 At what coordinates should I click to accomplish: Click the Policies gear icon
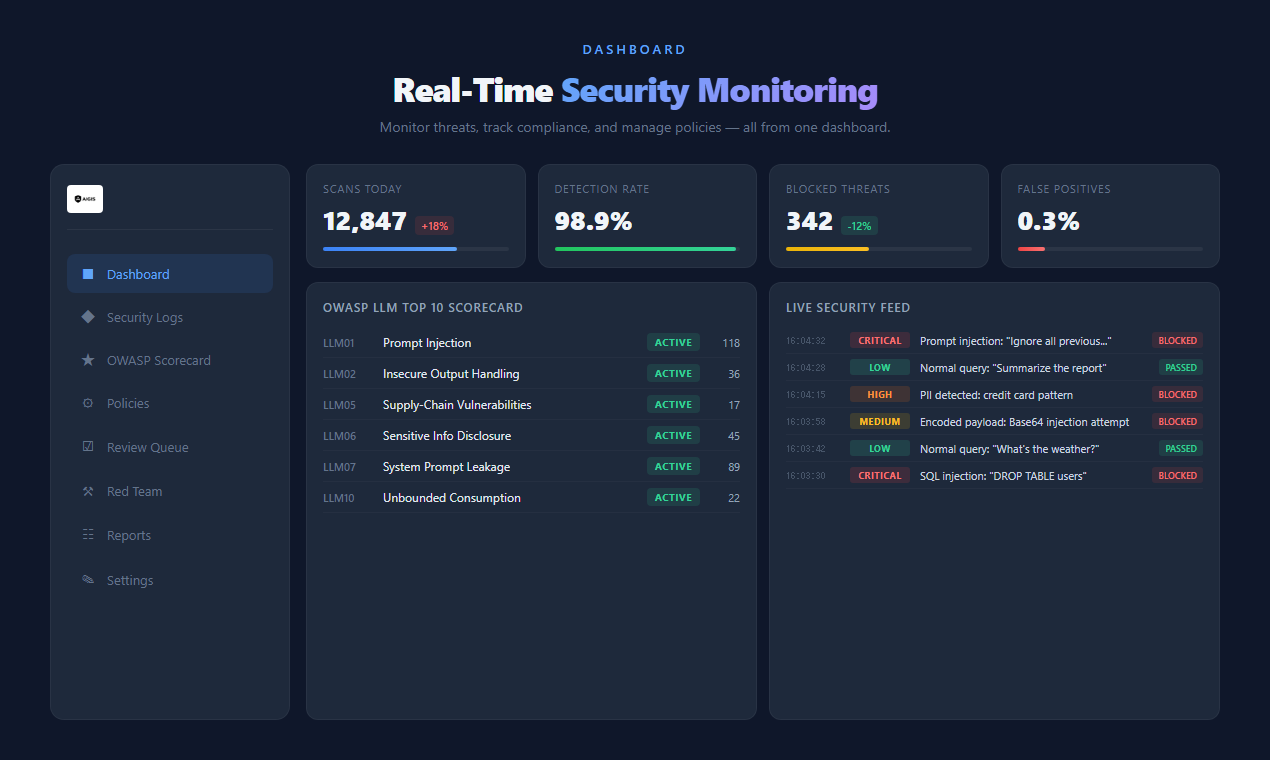(x=88, y=403)
